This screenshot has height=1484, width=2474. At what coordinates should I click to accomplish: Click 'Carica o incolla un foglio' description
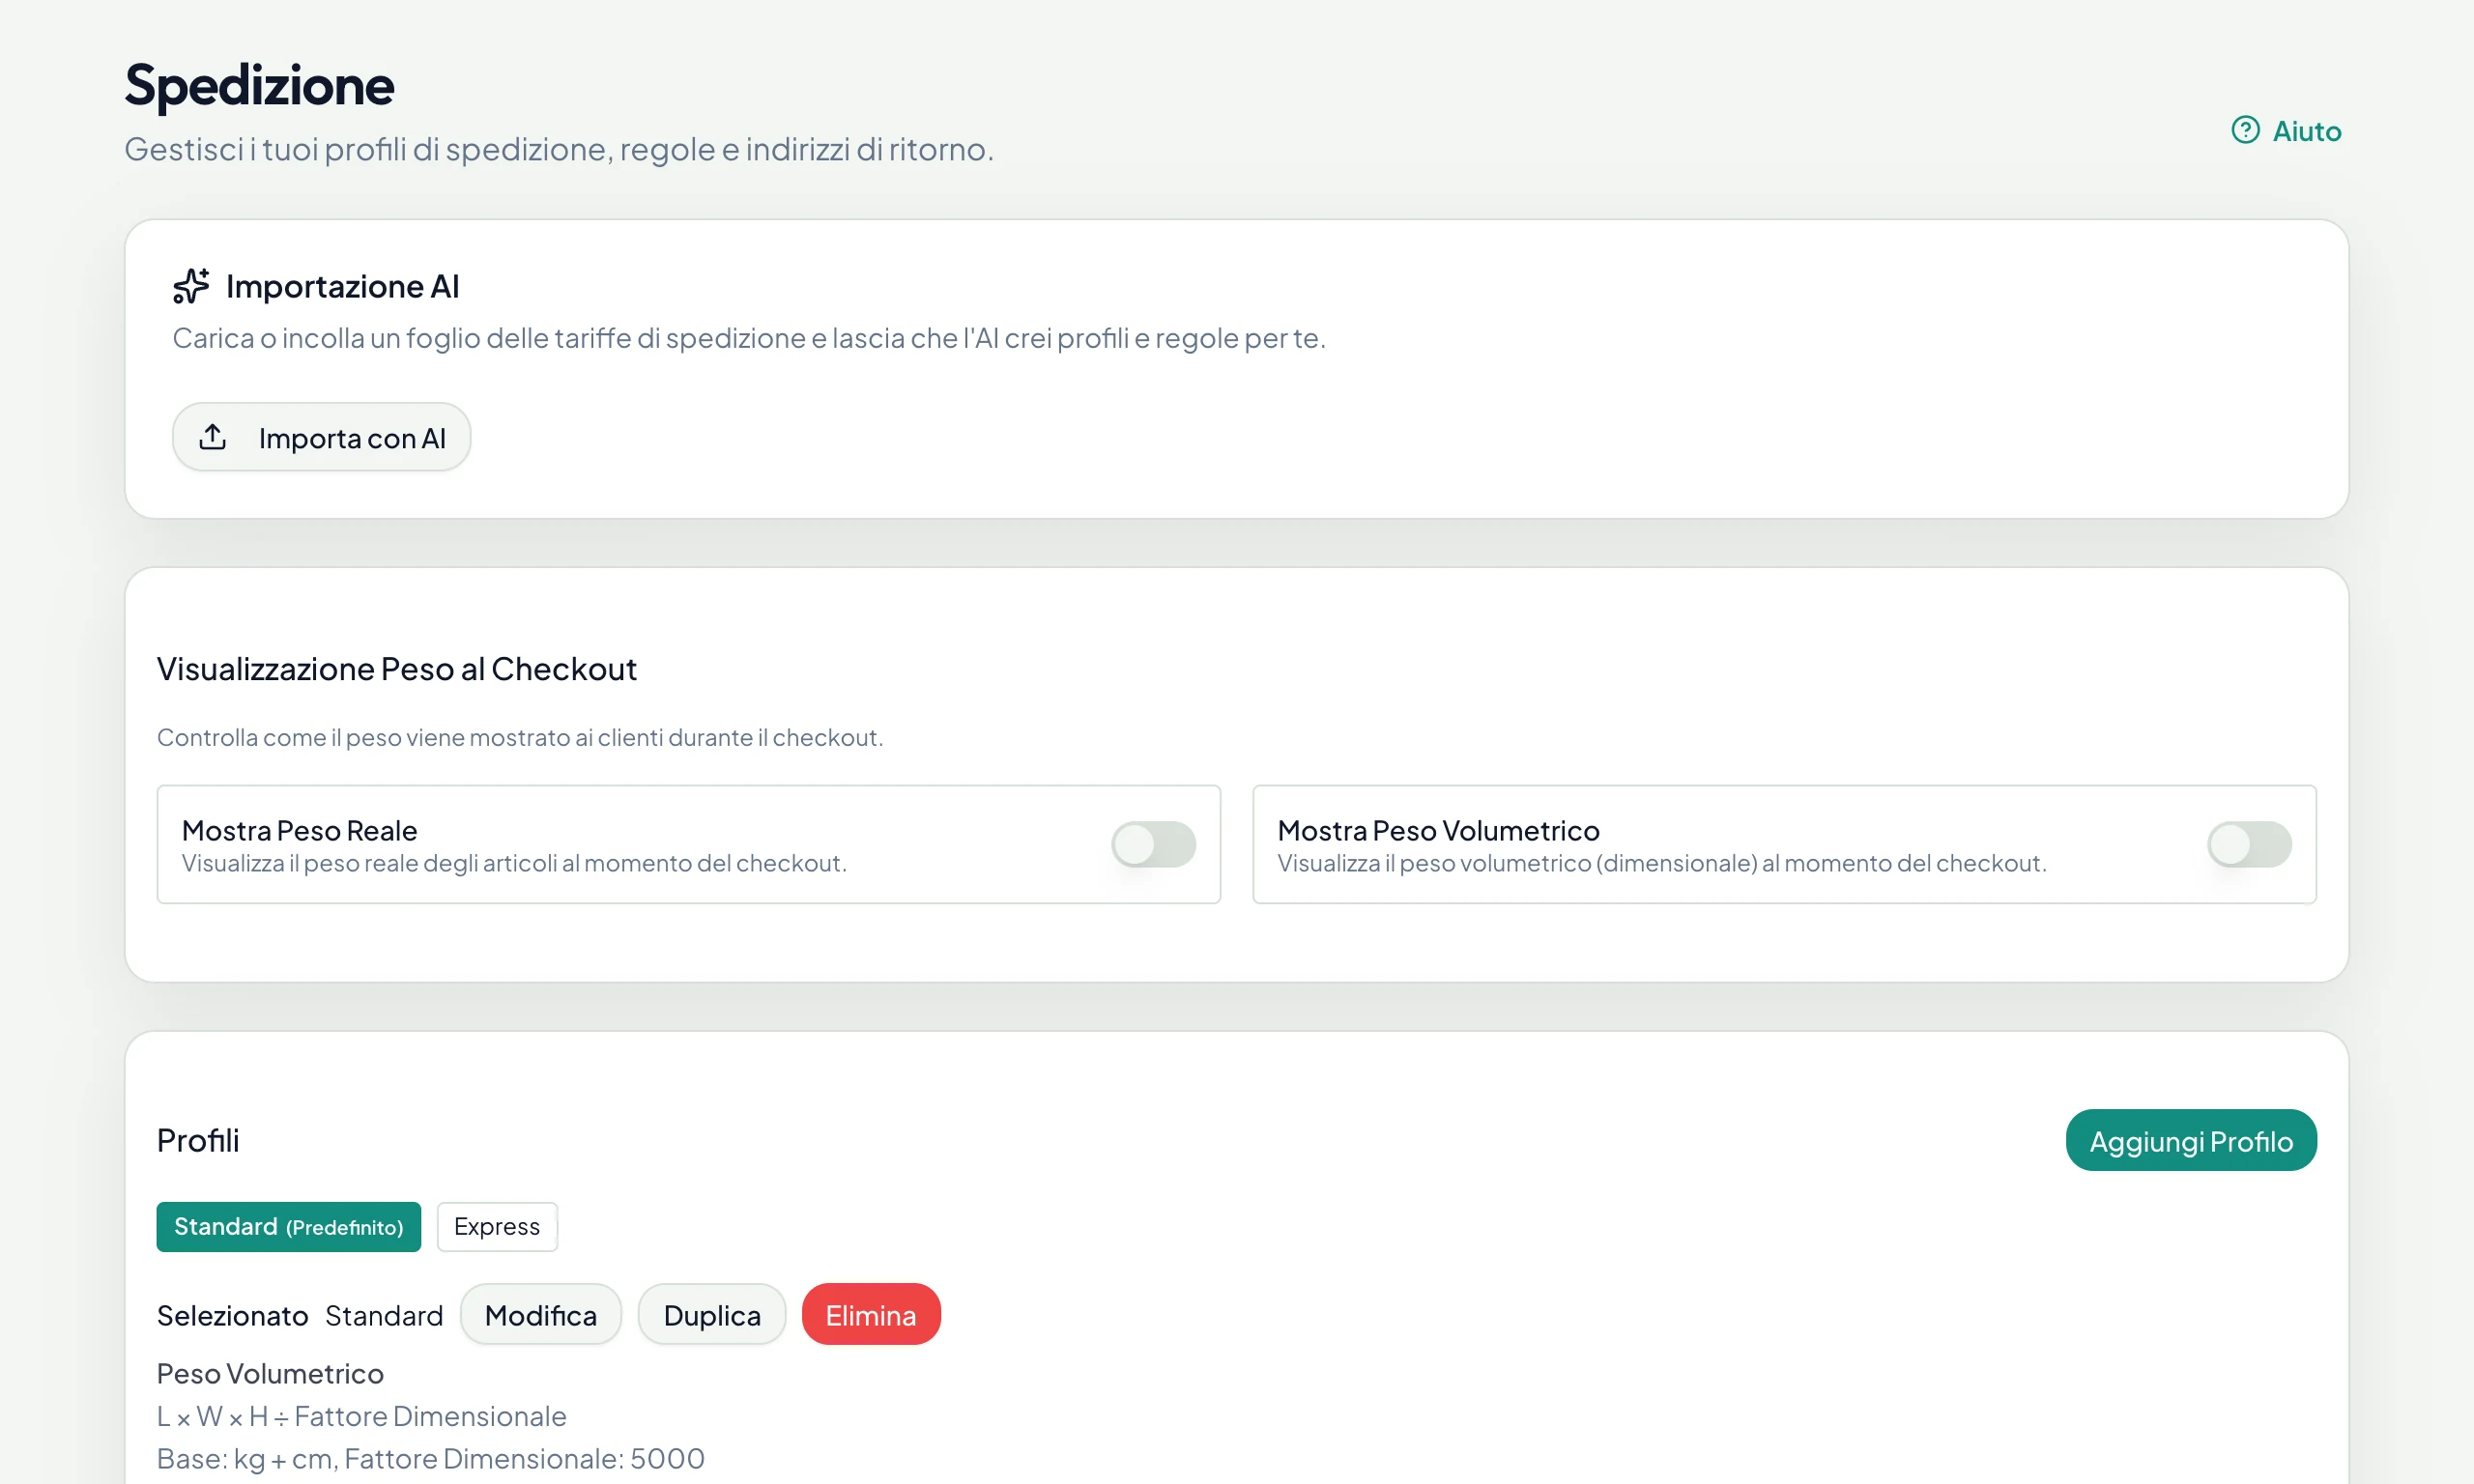pyautogui.click(x=749, y=338)
